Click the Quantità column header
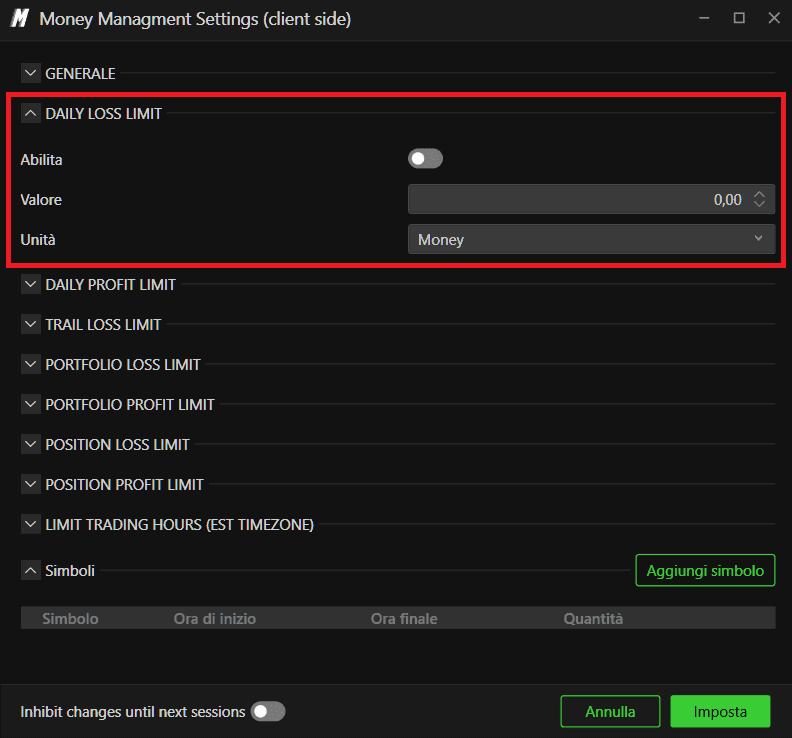792x738 pixels. pos(593,618)
